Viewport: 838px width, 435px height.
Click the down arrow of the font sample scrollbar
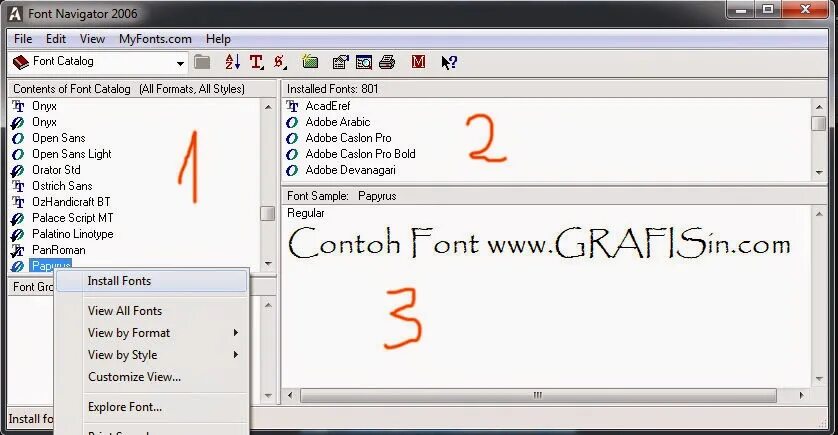coord(819,379)
